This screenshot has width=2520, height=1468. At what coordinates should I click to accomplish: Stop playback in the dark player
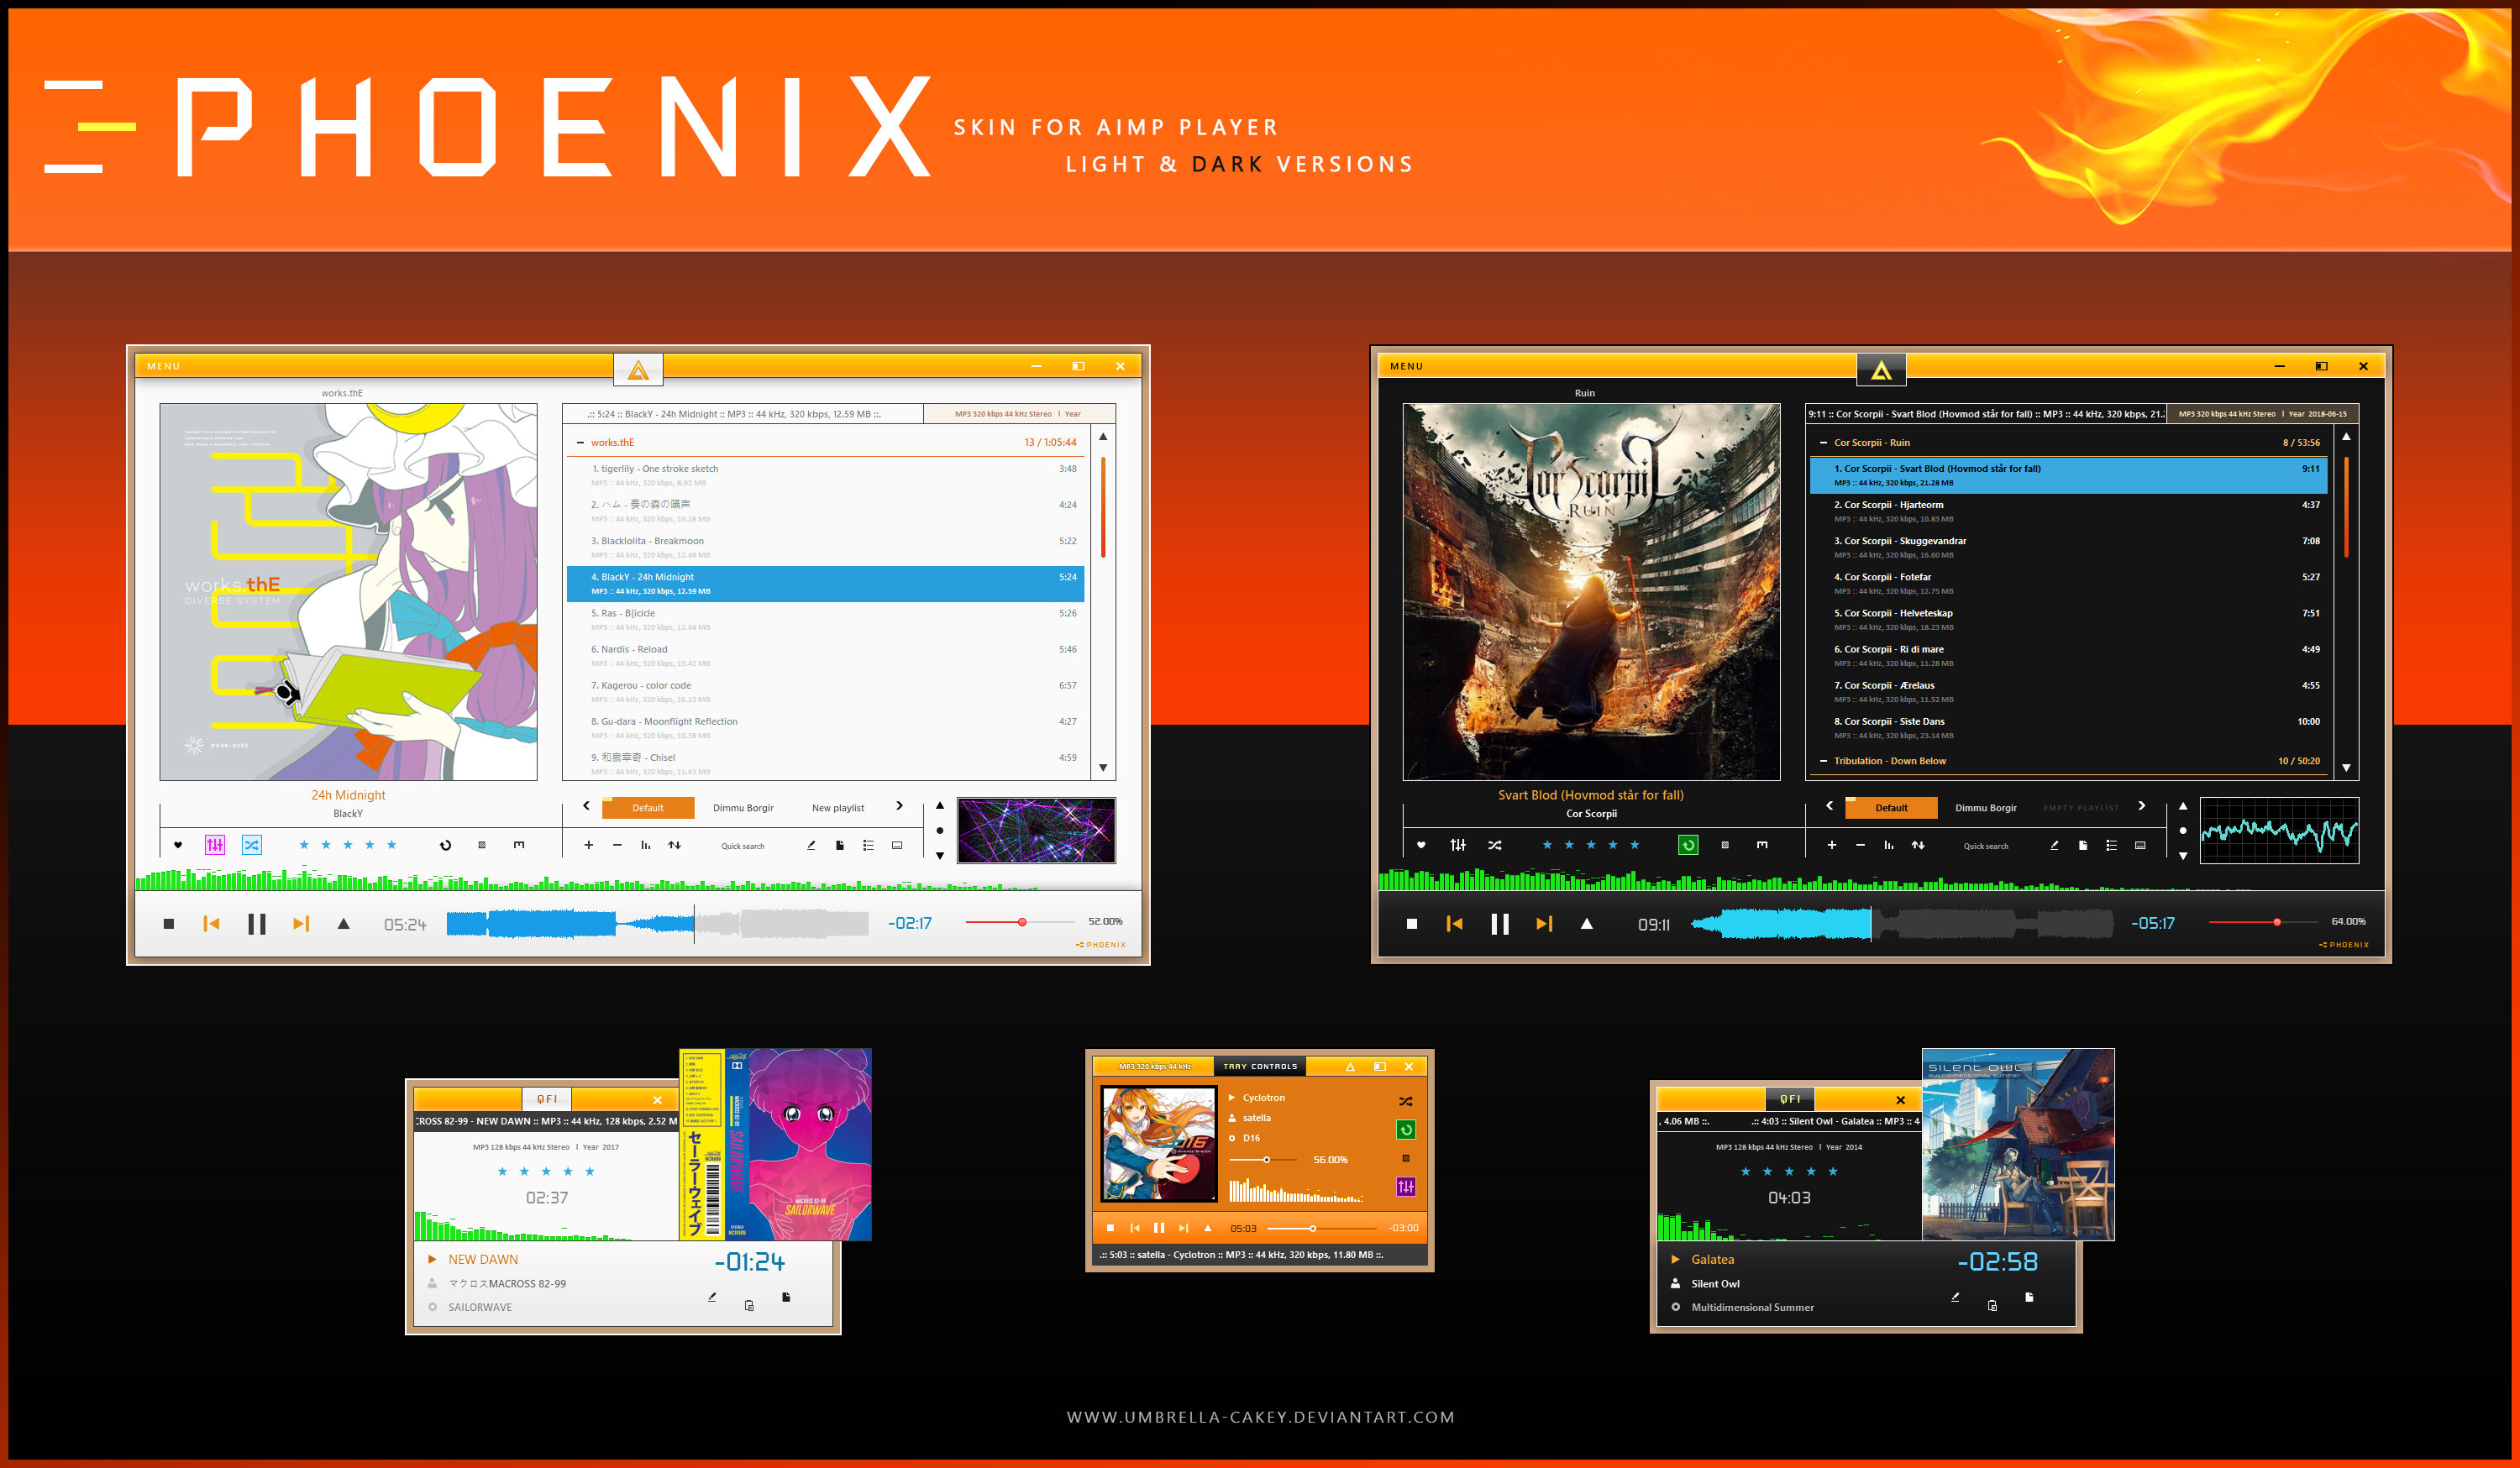coord(1412,924)
